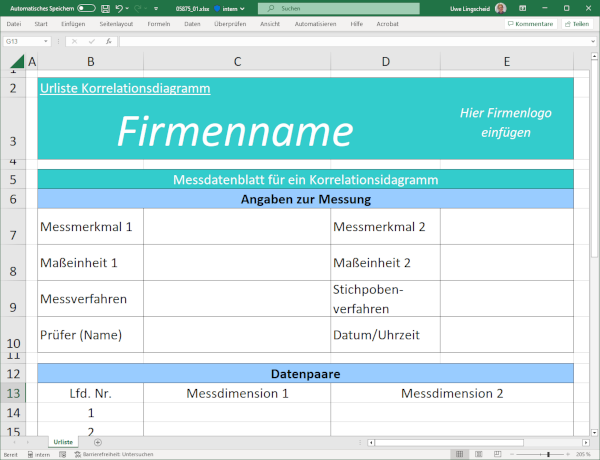The height and width of the screenshot is (460, 600).
Task: Add a new sheet with plus icon
Action: click(x=97, y=441)
